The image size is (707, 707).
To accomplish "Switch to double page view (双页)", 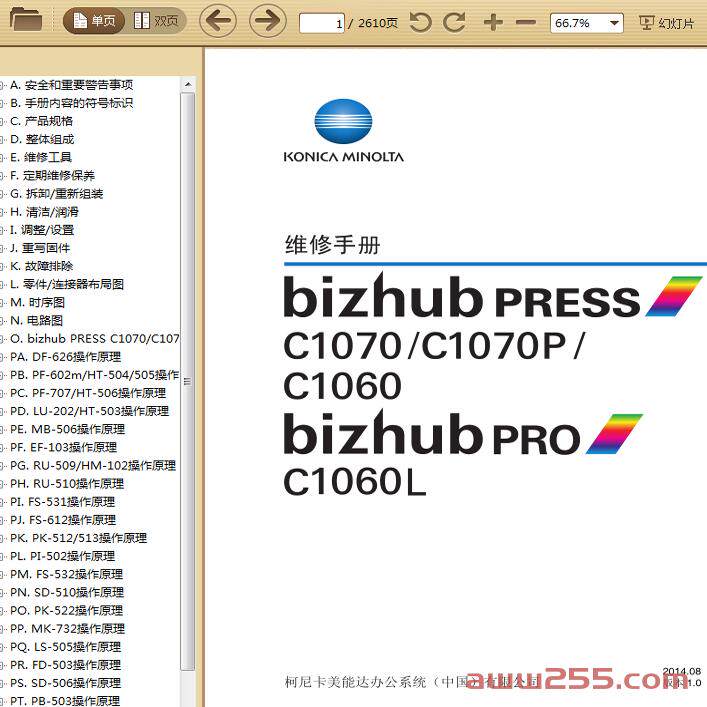I will 156,21.
